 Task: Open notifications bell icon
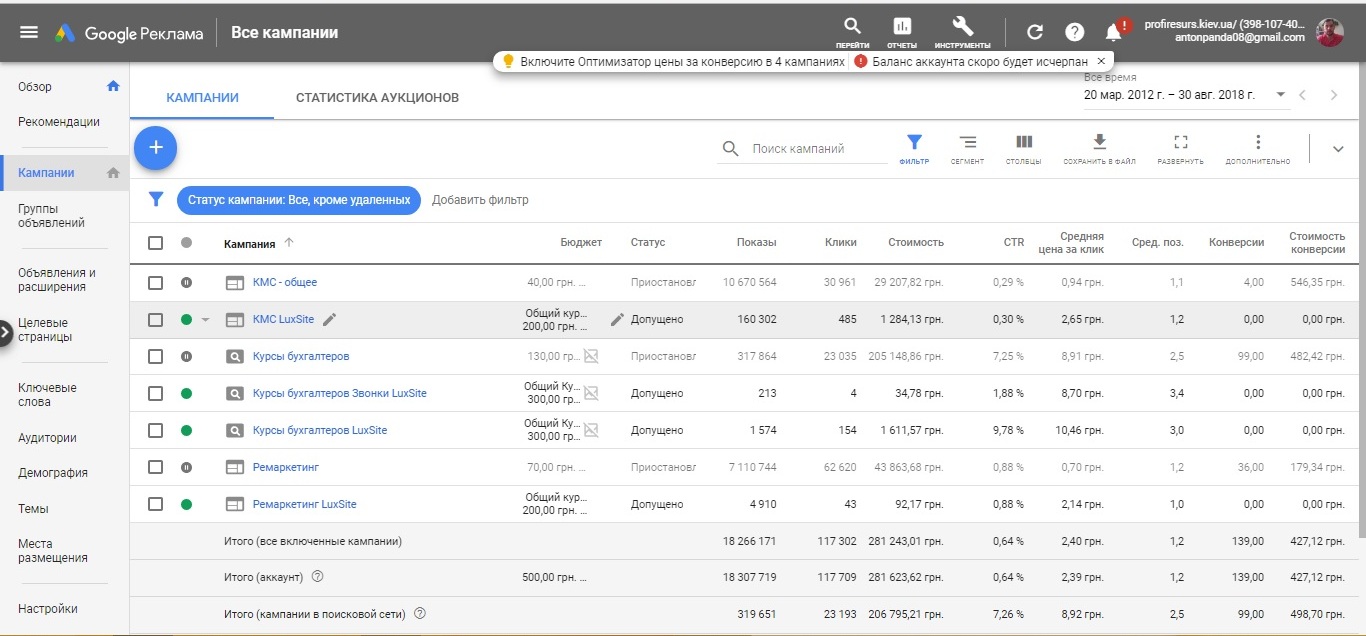1114,32
